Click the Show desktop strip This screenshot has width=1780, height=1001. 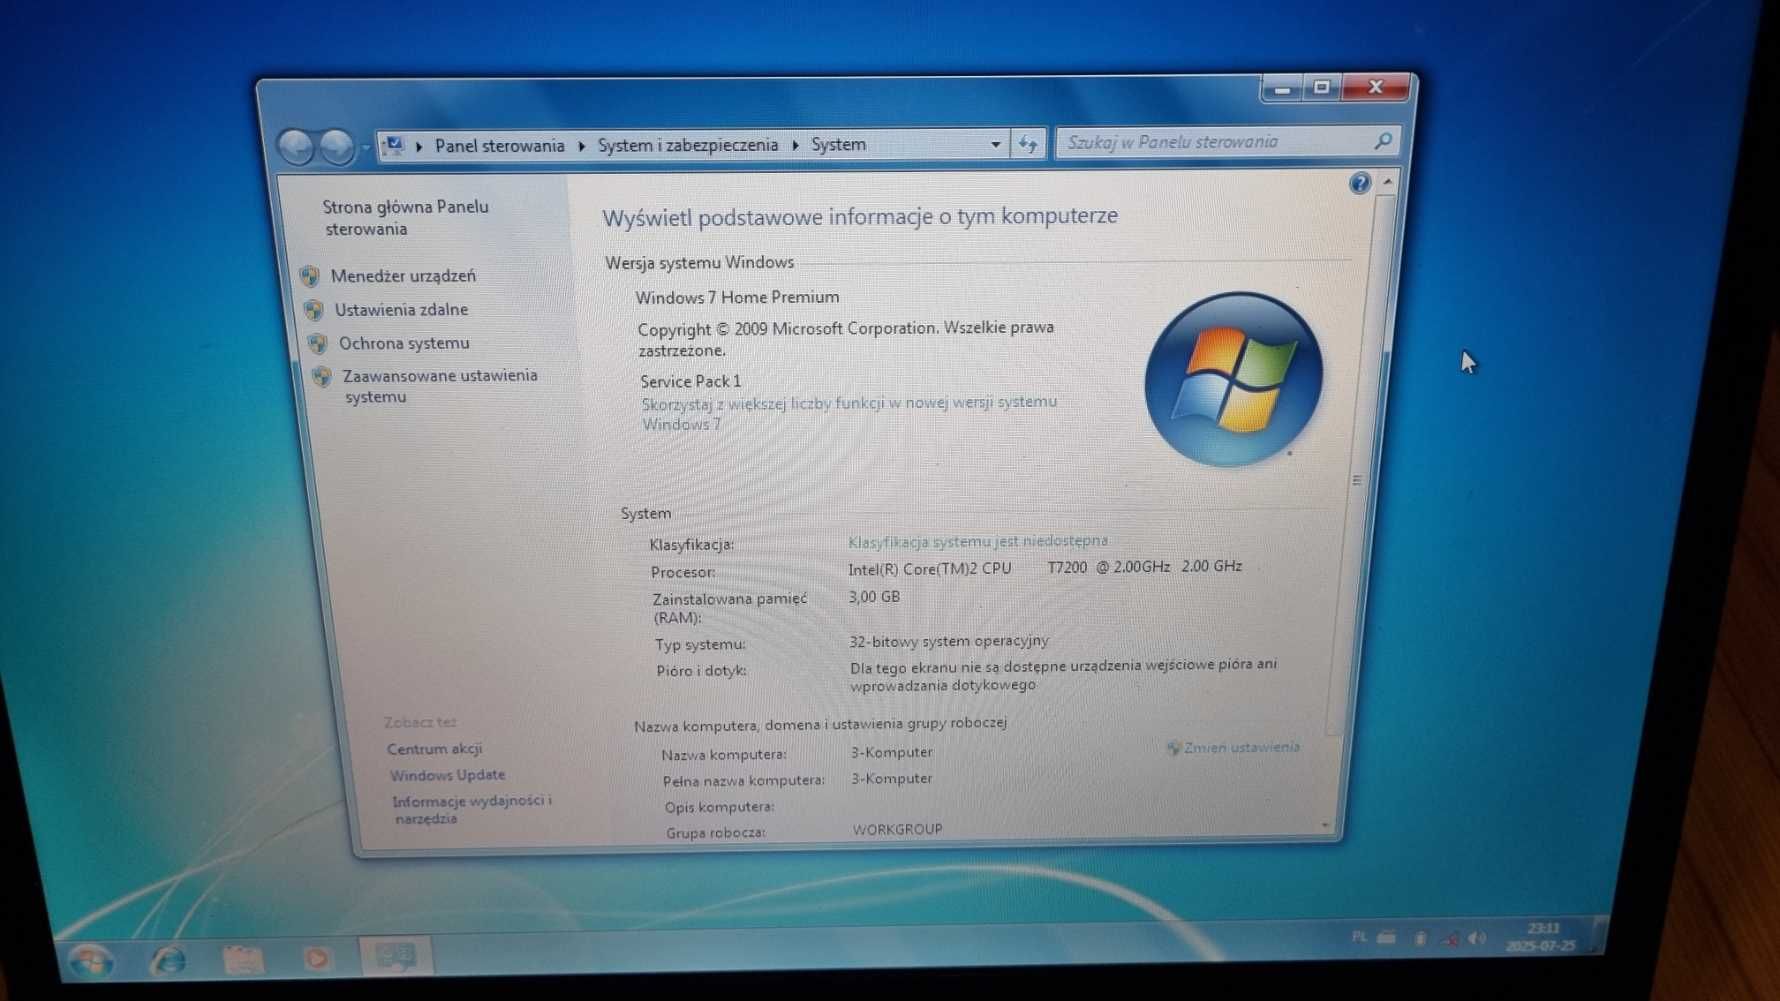1599,934
